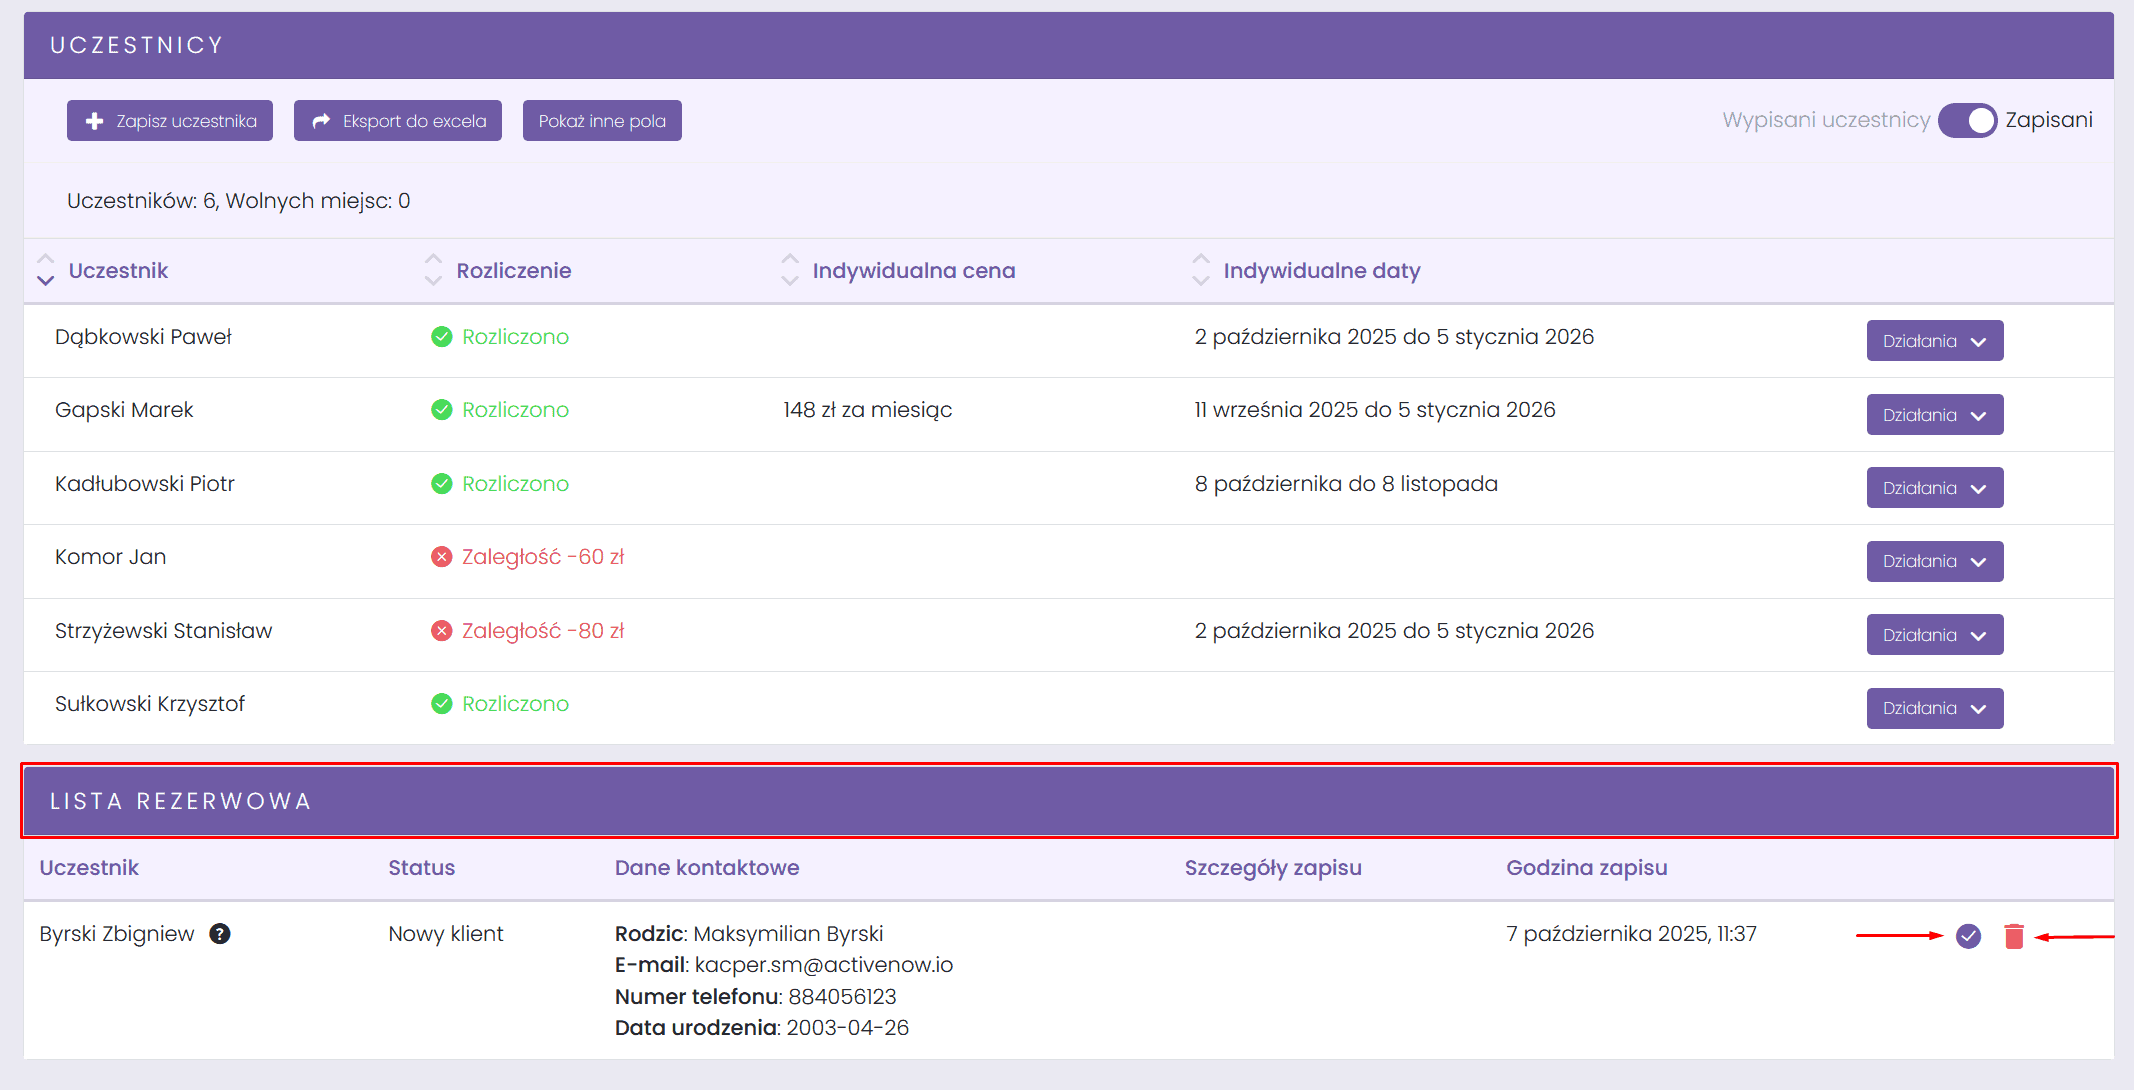
Task: Toggle the Wypisani uczestnicy / Zapisani switch
Action: 1966,120
